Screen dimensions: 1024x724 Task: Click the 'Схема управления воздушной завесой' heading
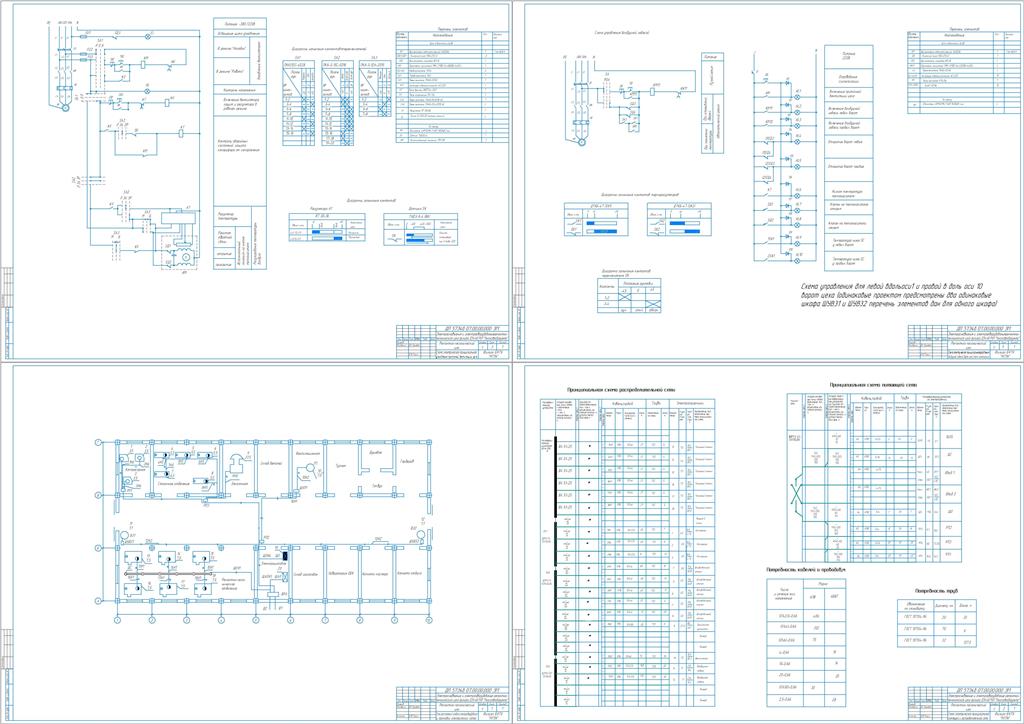pos(622,33)
